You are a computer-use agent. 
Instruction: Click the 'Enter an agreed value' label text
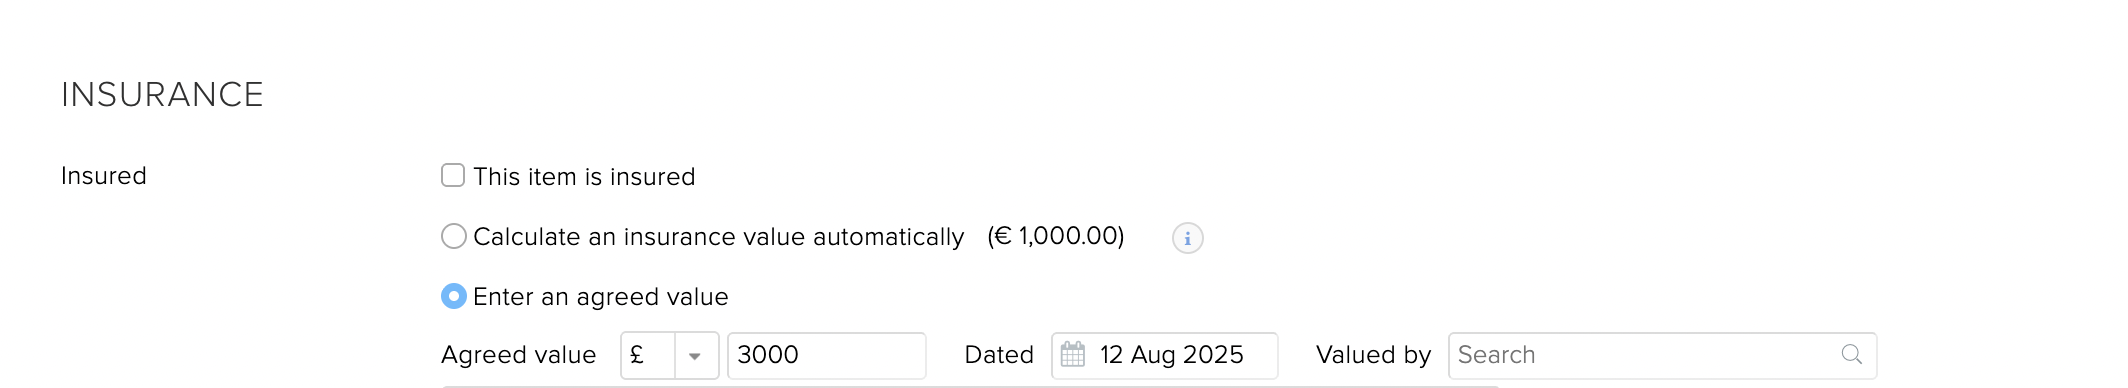[600, 297]
